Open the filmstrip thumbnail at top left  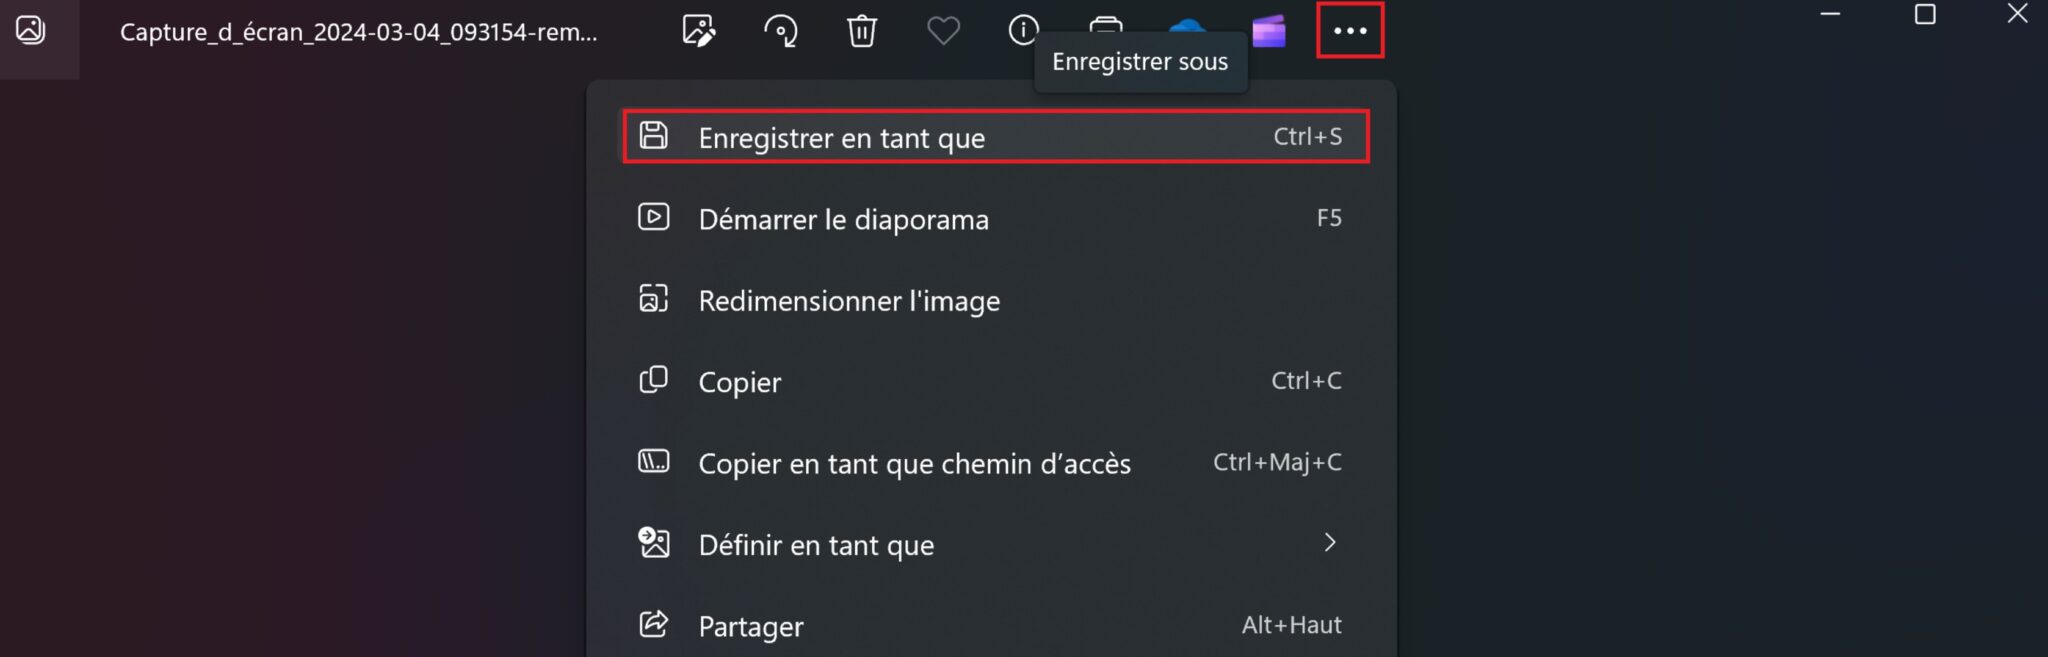(x=30, y=31)
